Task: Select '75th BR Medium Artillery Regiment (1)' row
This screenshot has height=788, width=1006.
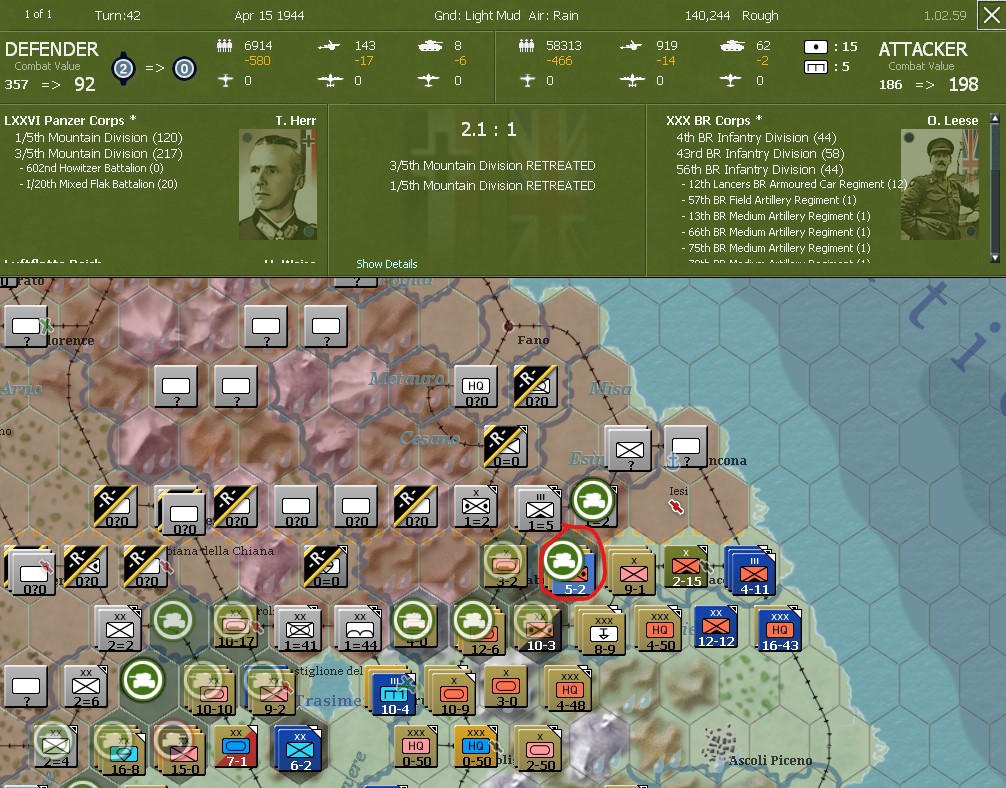Action: (x=776, y=248)
